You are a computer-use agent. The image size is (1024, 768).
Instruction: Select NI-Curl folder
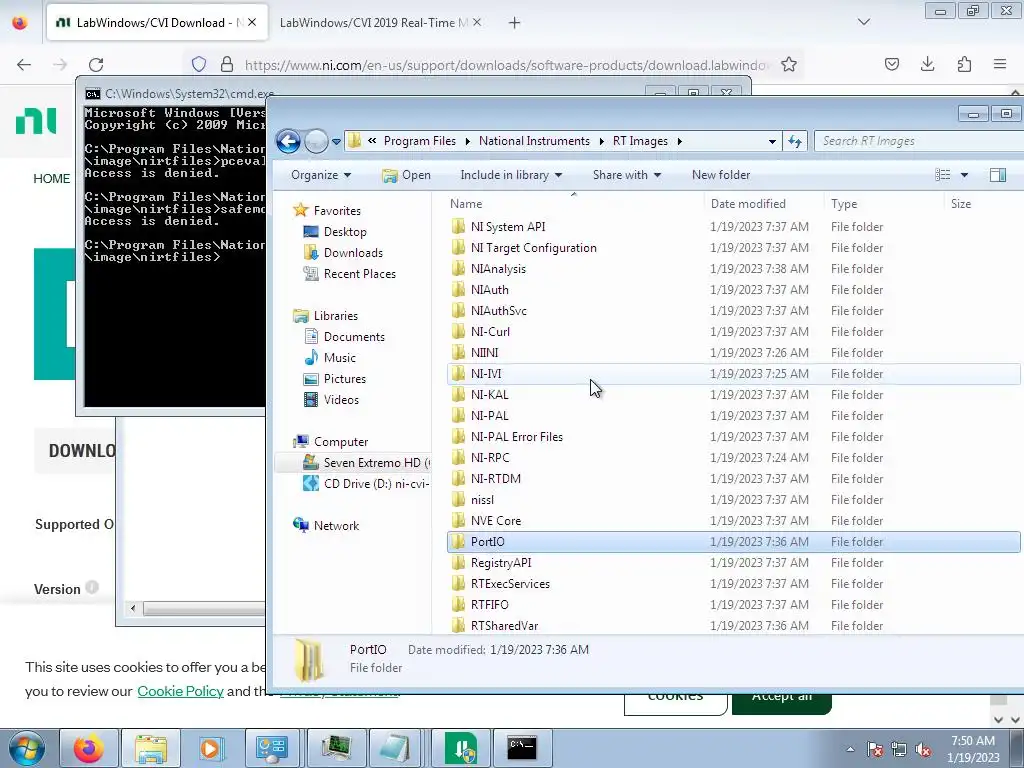point(490,332)
